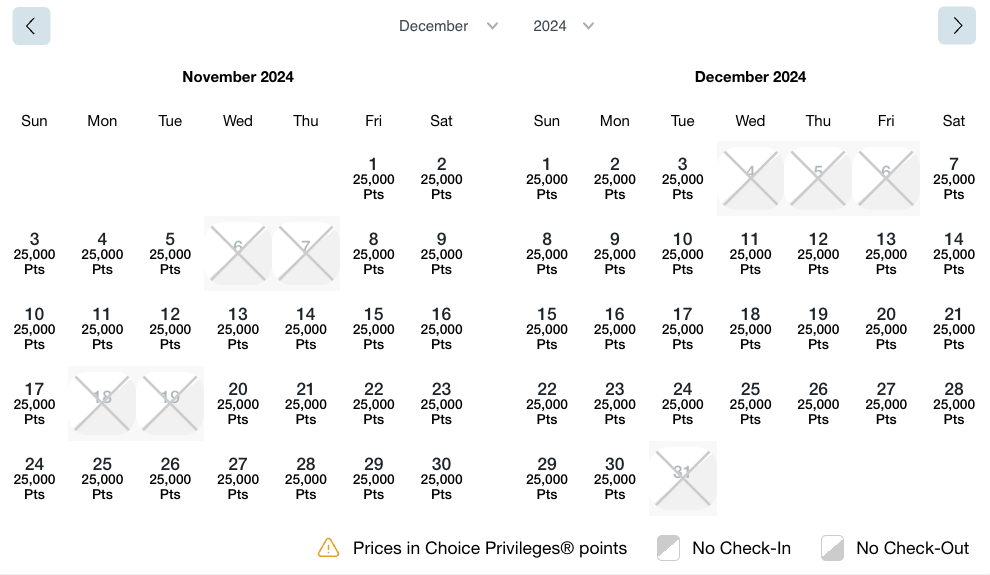Image resolution: width=990 pixels, height=575 pixels.
Task: Click the unavailable December 31 cell
Action: click(x=683, y=479)
